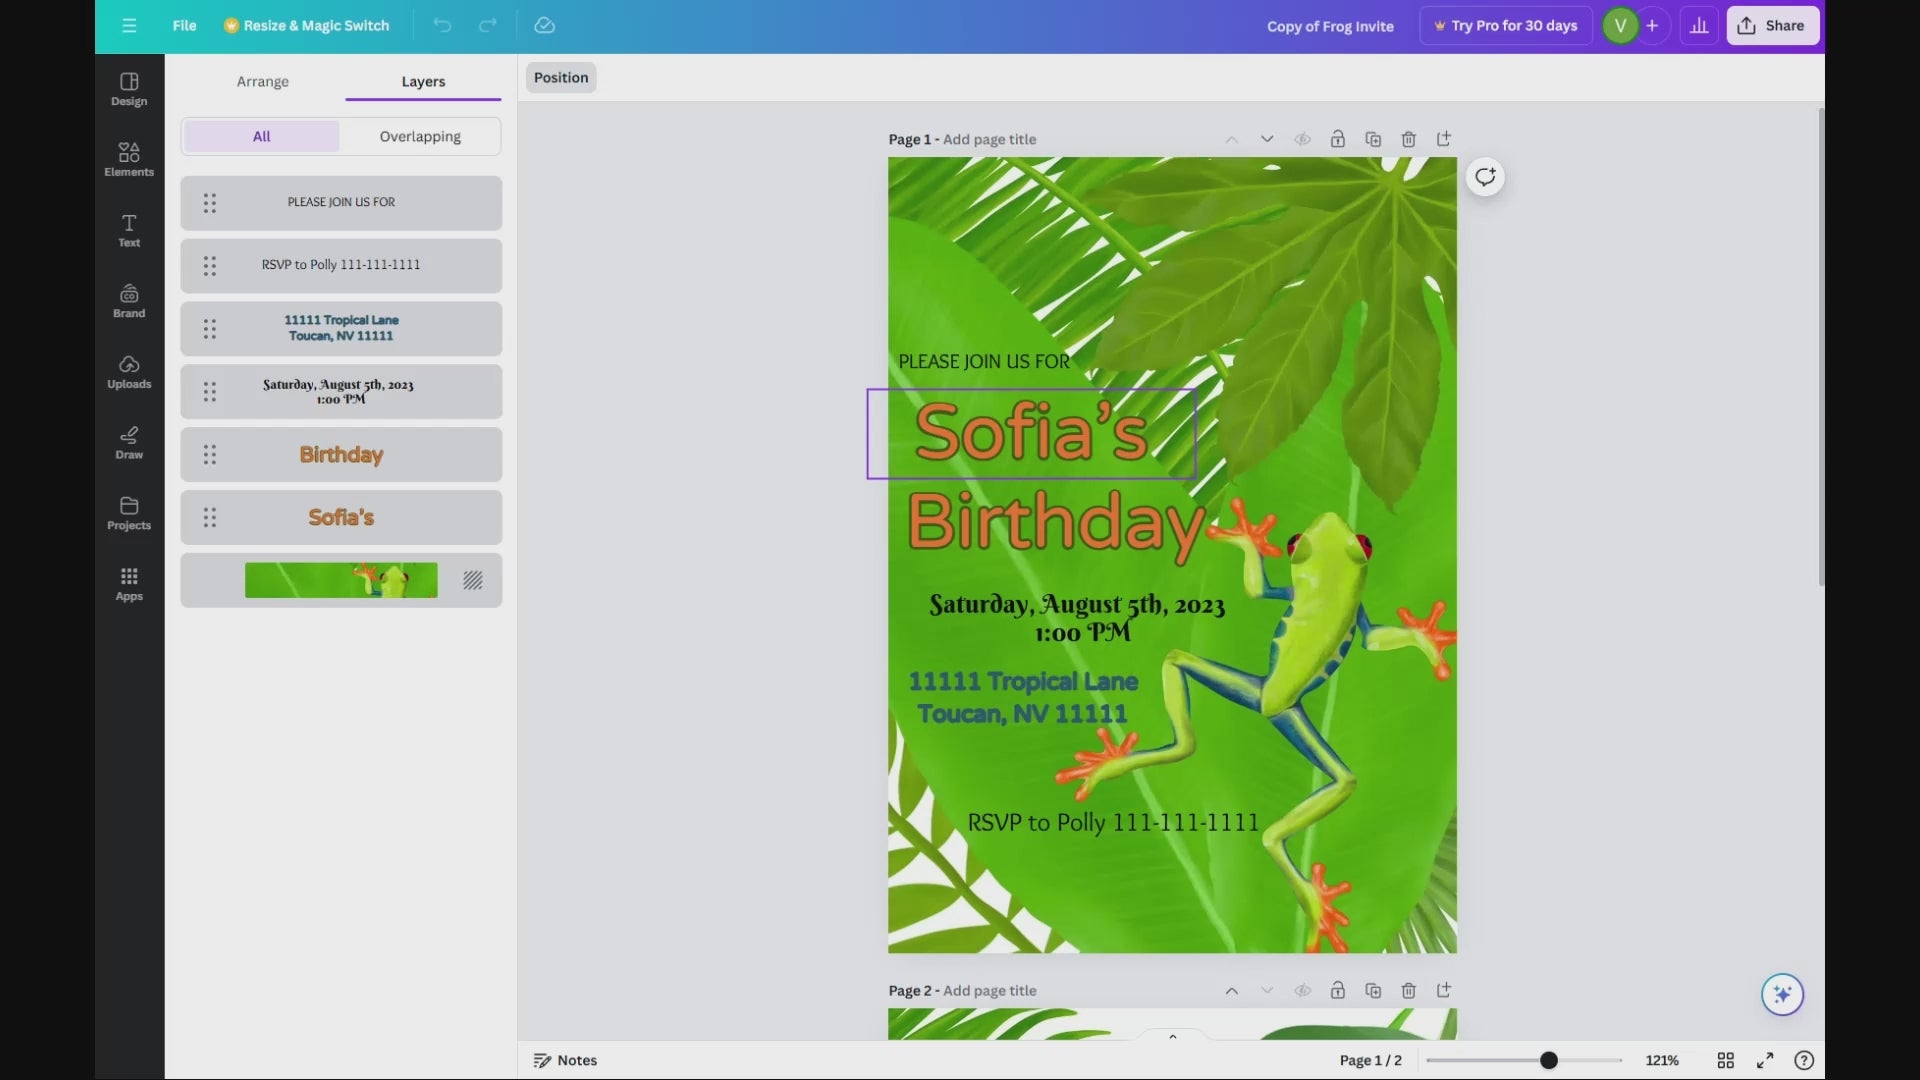Open the File menu
Image resolution: width=1920 pixels, height=1080 pixels.
coord(184,26)
